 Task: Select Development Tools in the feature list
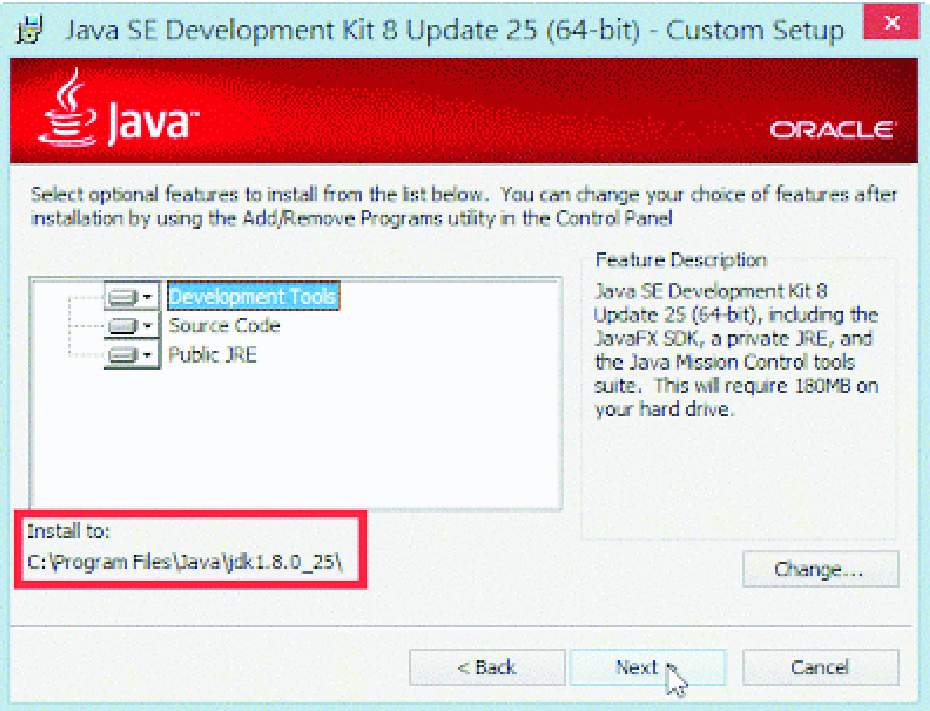pos(253,296)
